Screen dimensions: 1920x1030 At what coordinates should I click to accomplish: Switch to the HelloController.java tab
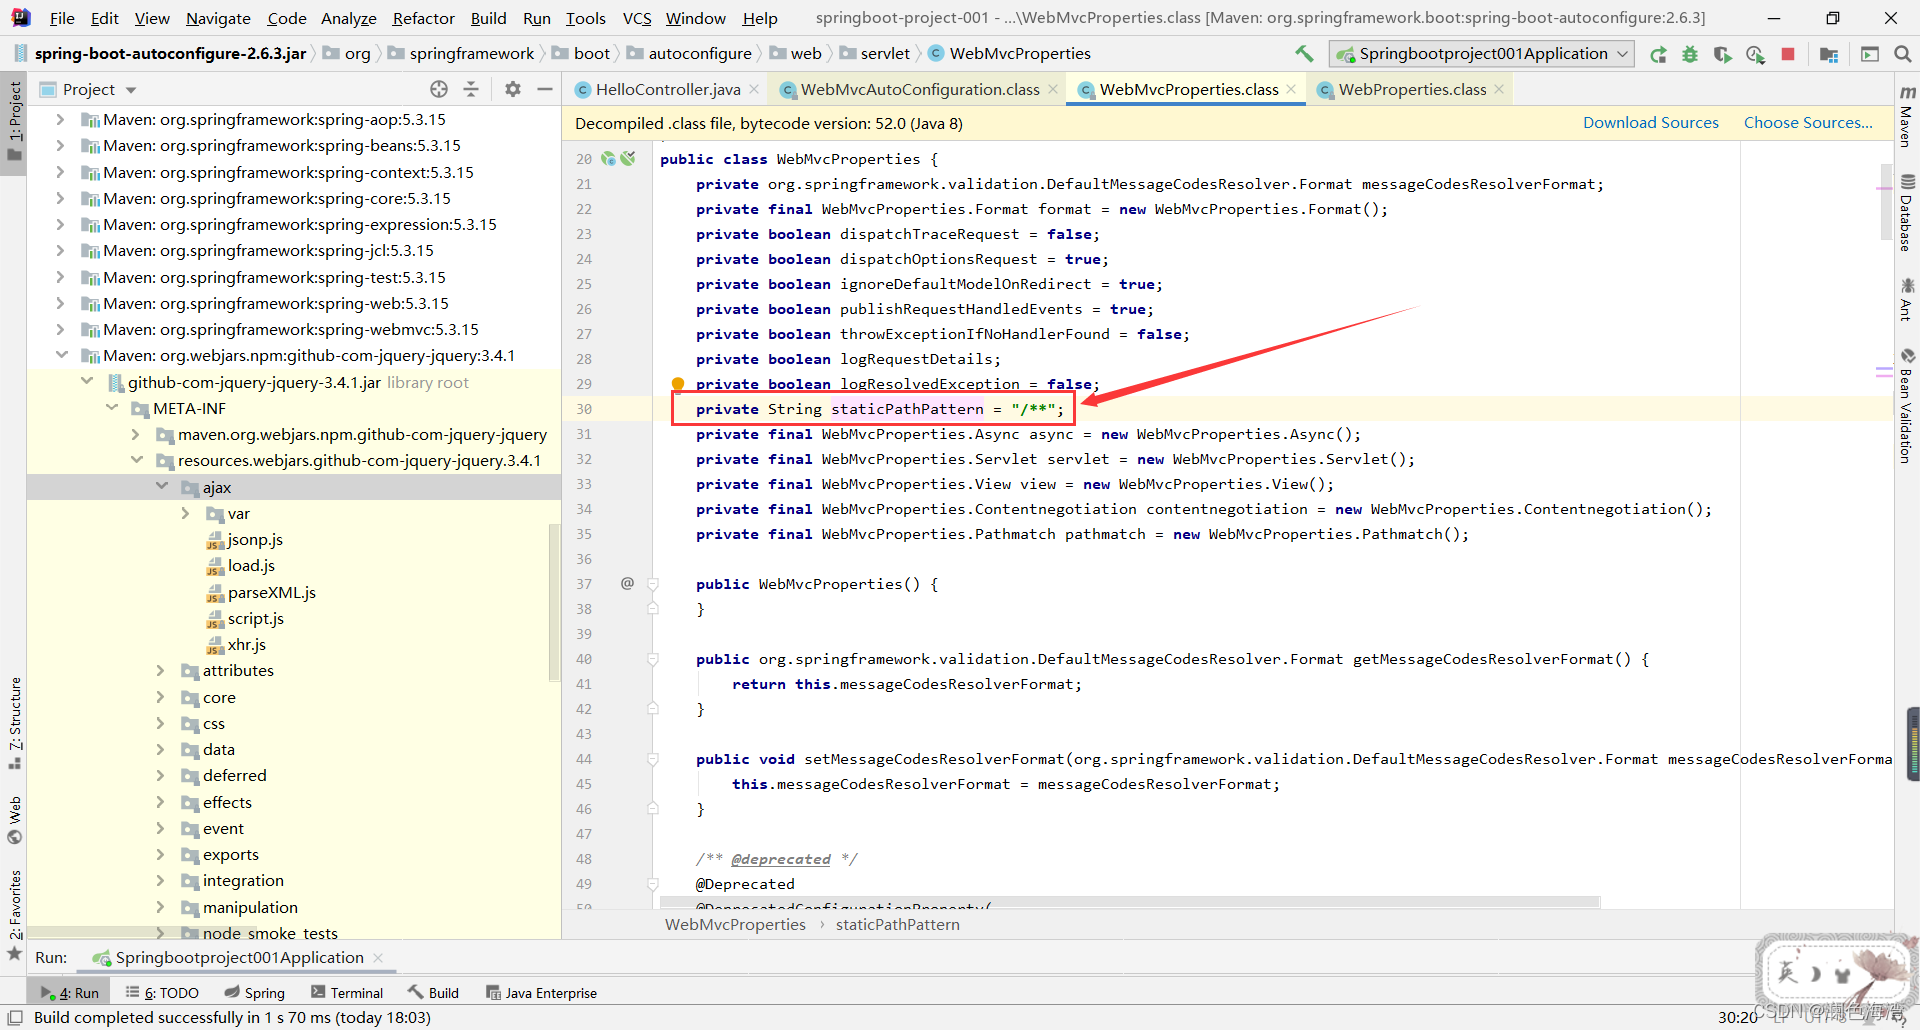click(x=667, y=89)
